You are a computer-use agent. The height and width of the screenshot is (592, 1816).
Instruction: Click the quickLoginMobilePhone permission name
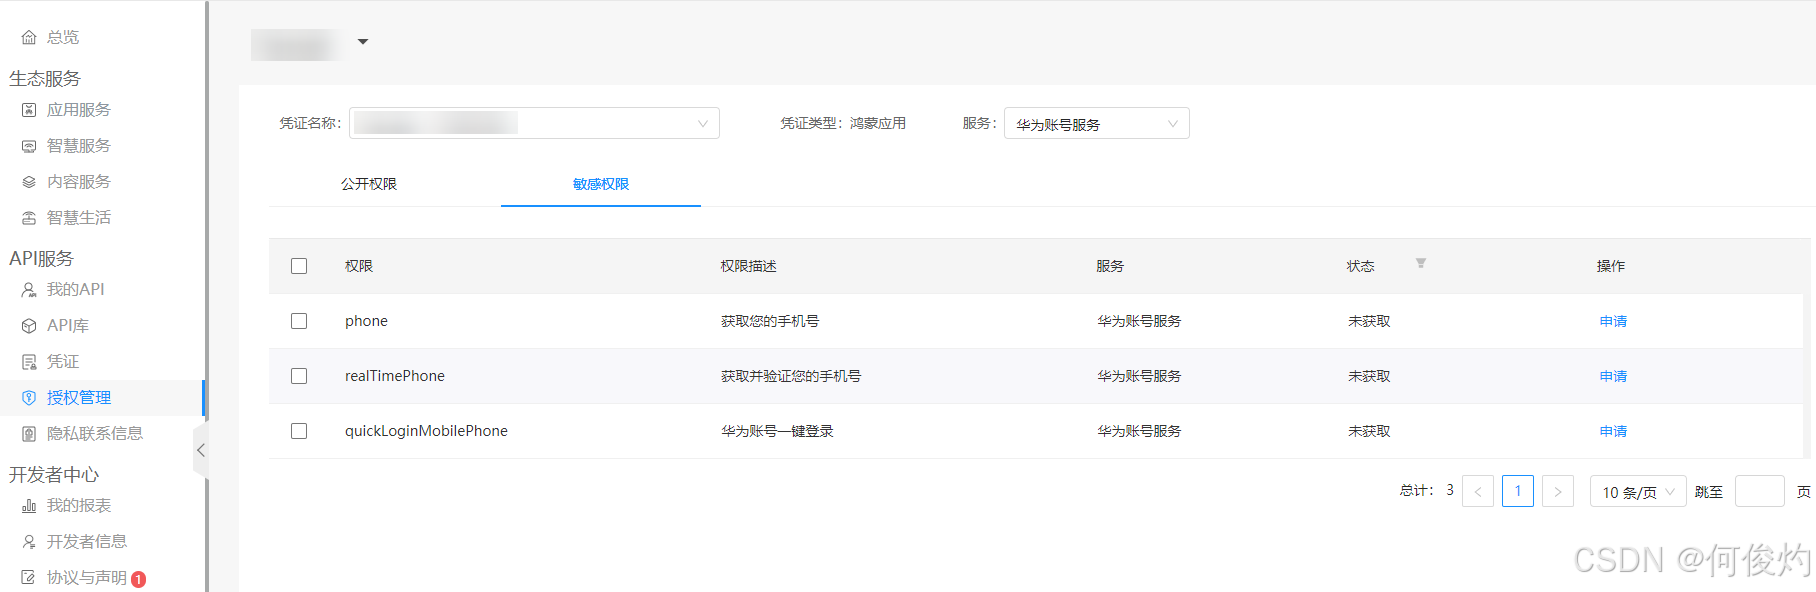tap(426, 431)
